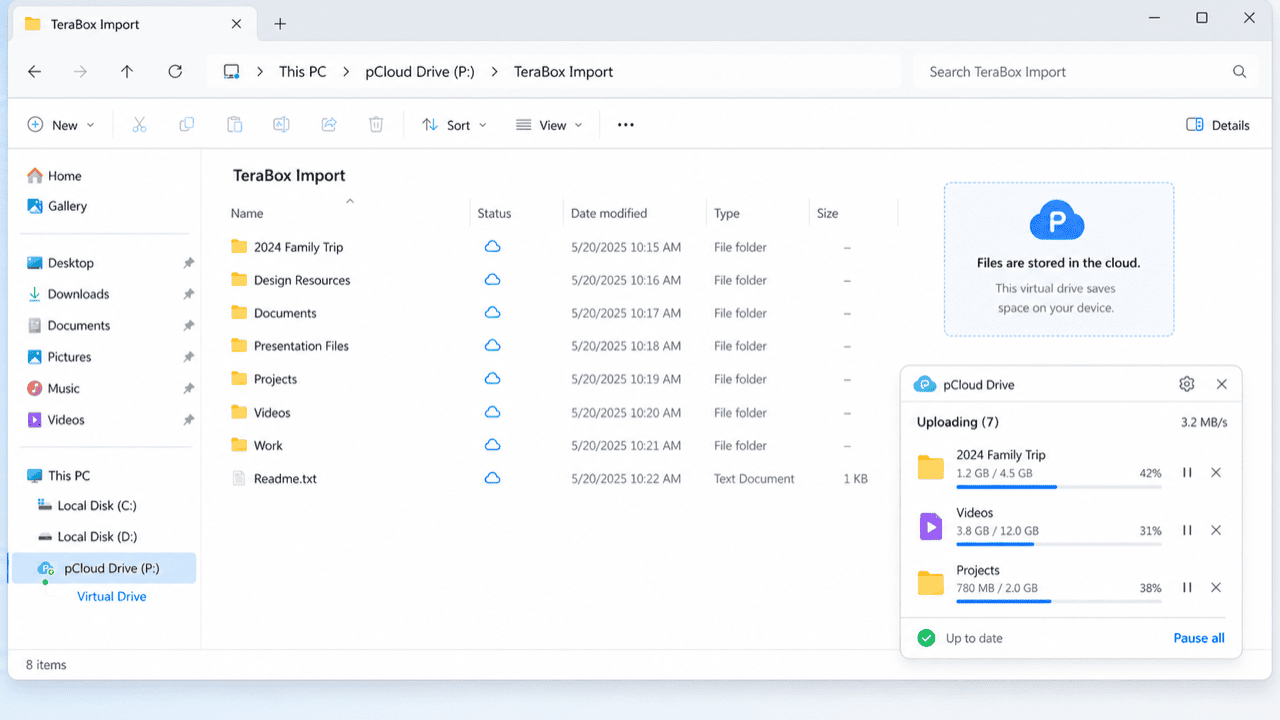Click the search magnifier icon
The image size is (1280, 720).
(x=1239, y=72)
